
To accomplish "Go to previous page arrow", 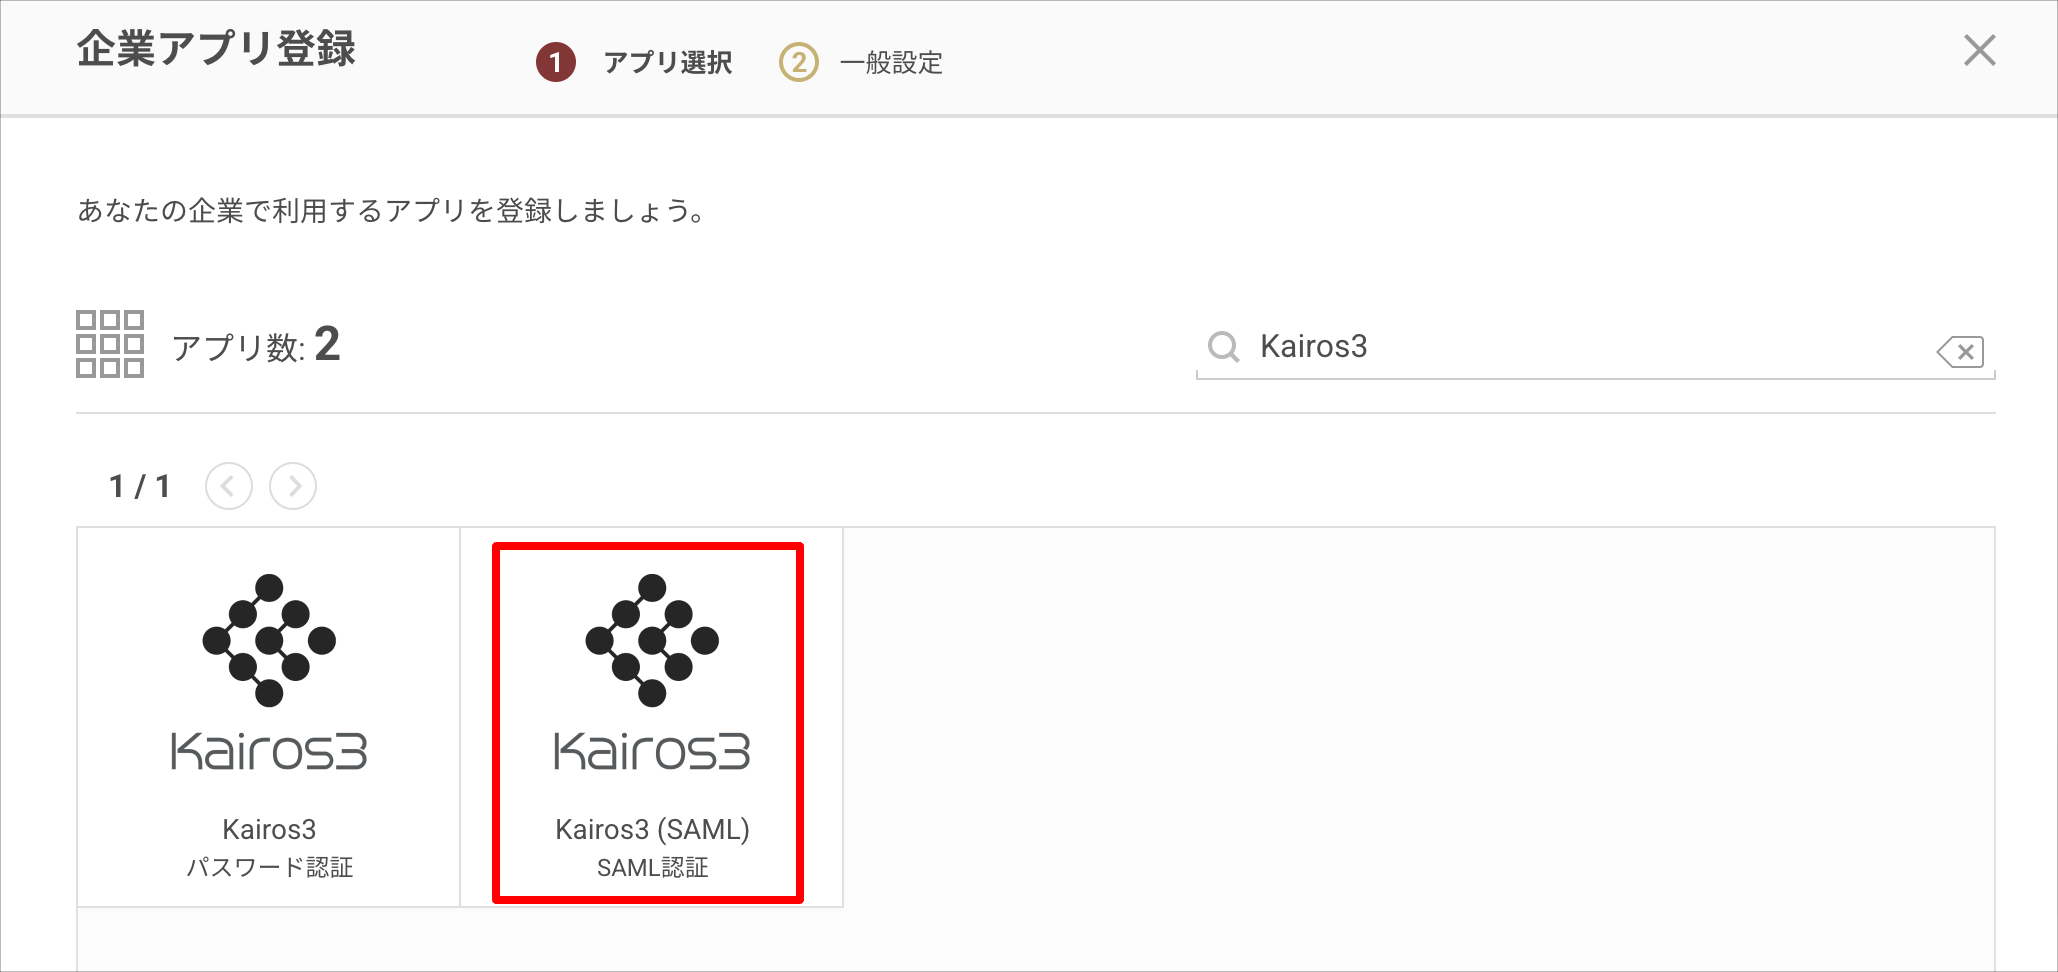I will [229, 486].
